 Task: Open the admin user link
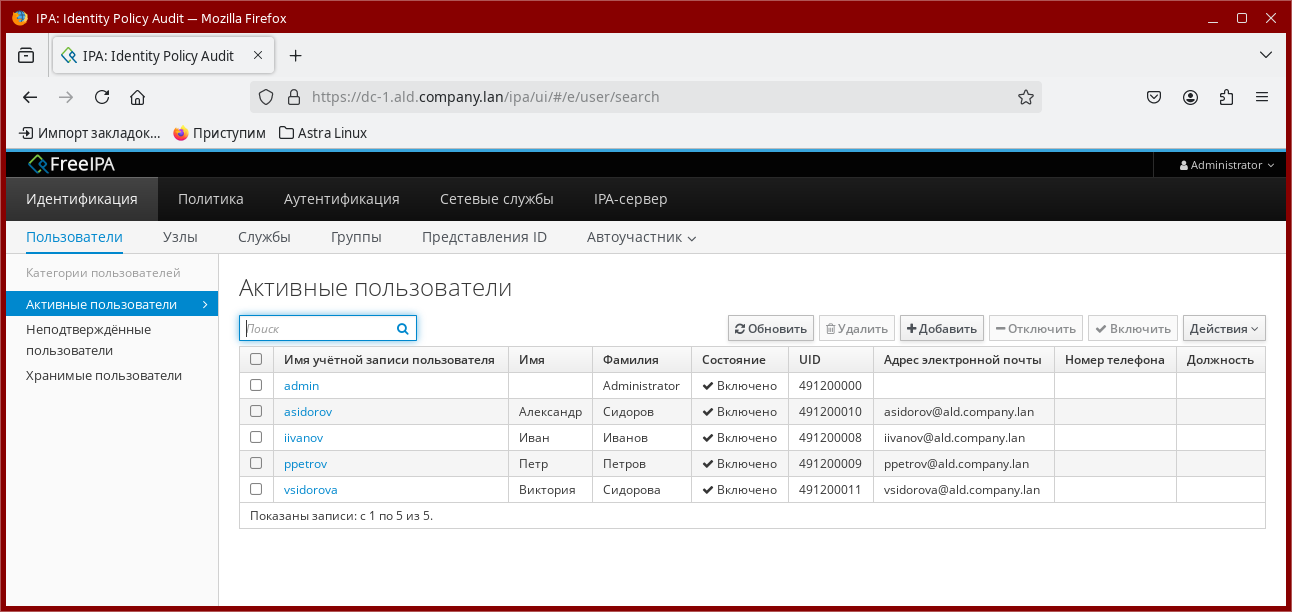(301, 385)
